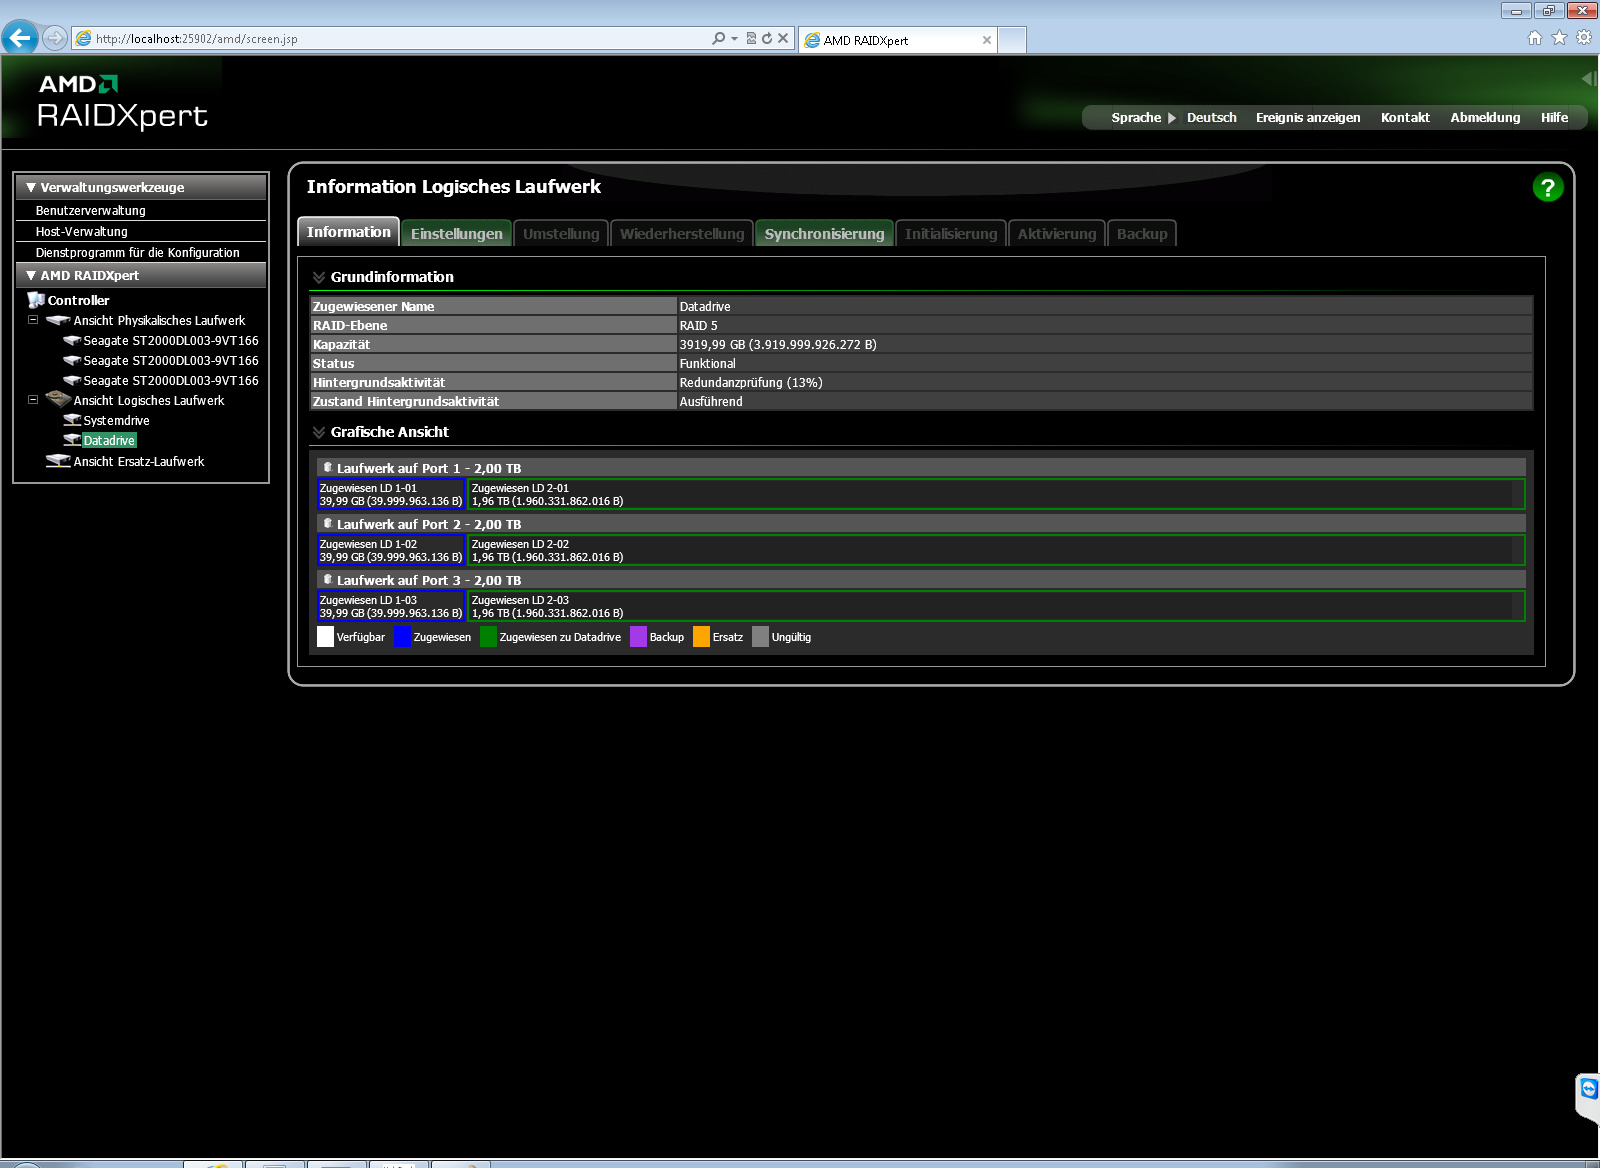Open the Aktivierung tab
Image resolution: width=1600 pixels, height=1168 pixels.
[x=1057, y=233]
